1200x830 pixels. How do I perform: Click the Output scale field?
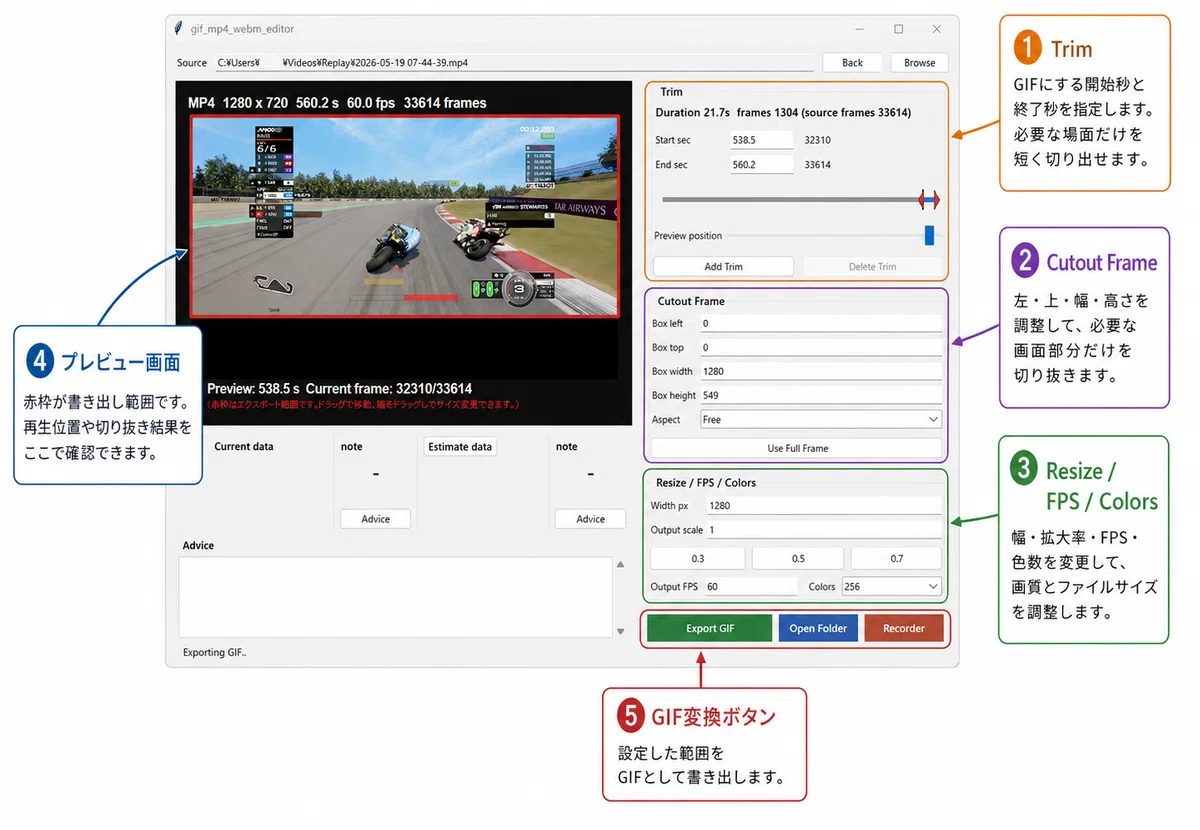click(825, 530)
